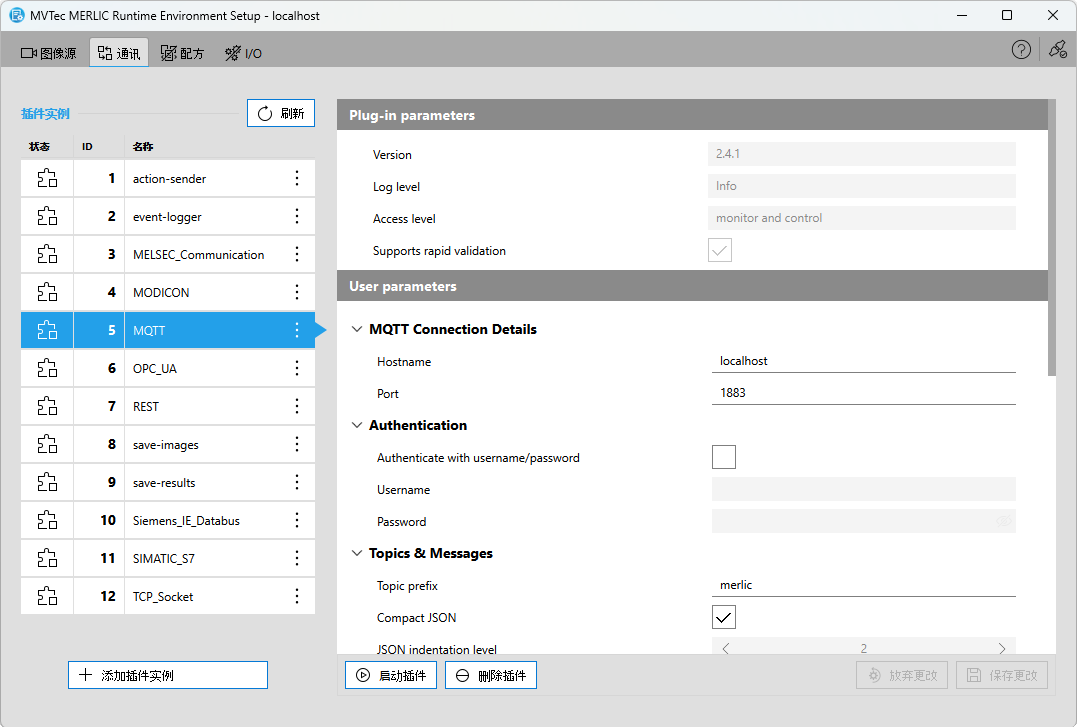Collapse the Authentication section
Screen dimensions: 1077x727
pos(357,426)
